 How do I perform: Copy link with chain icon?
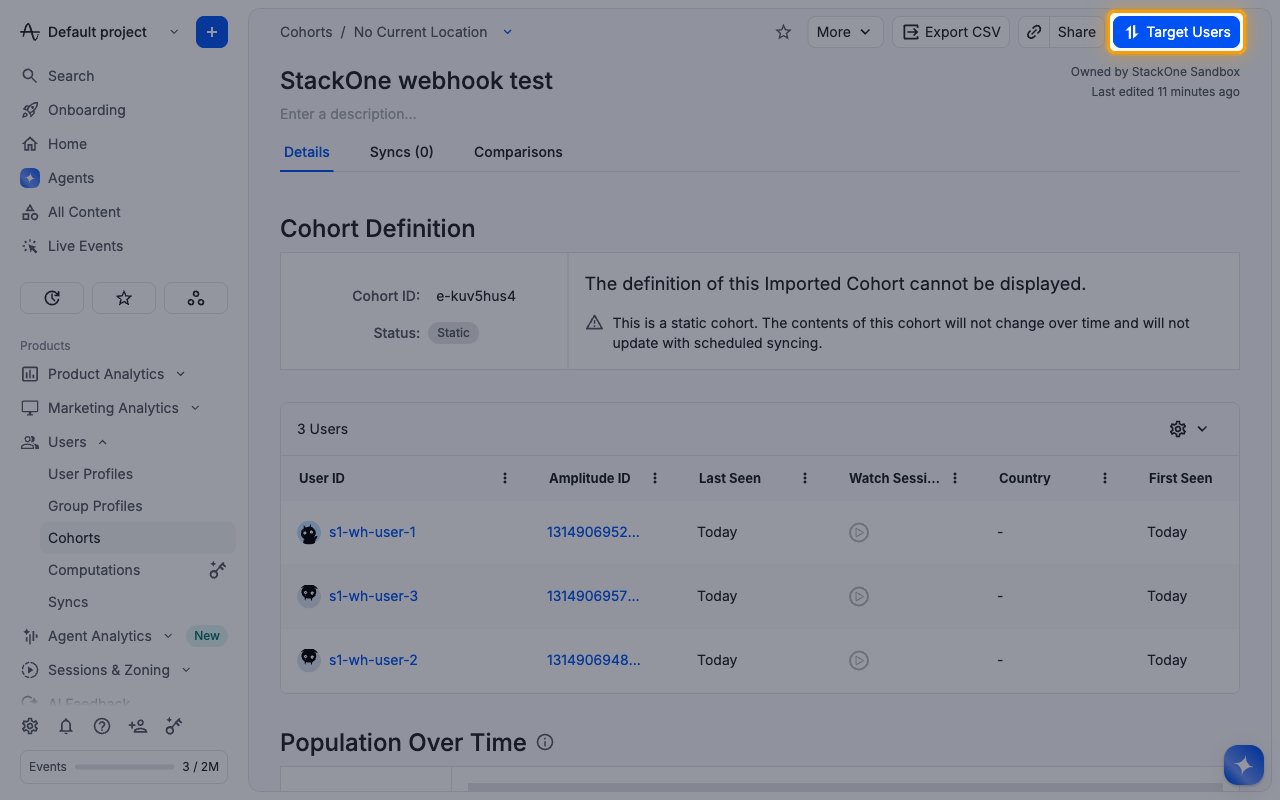click(x=1034, y=32)
